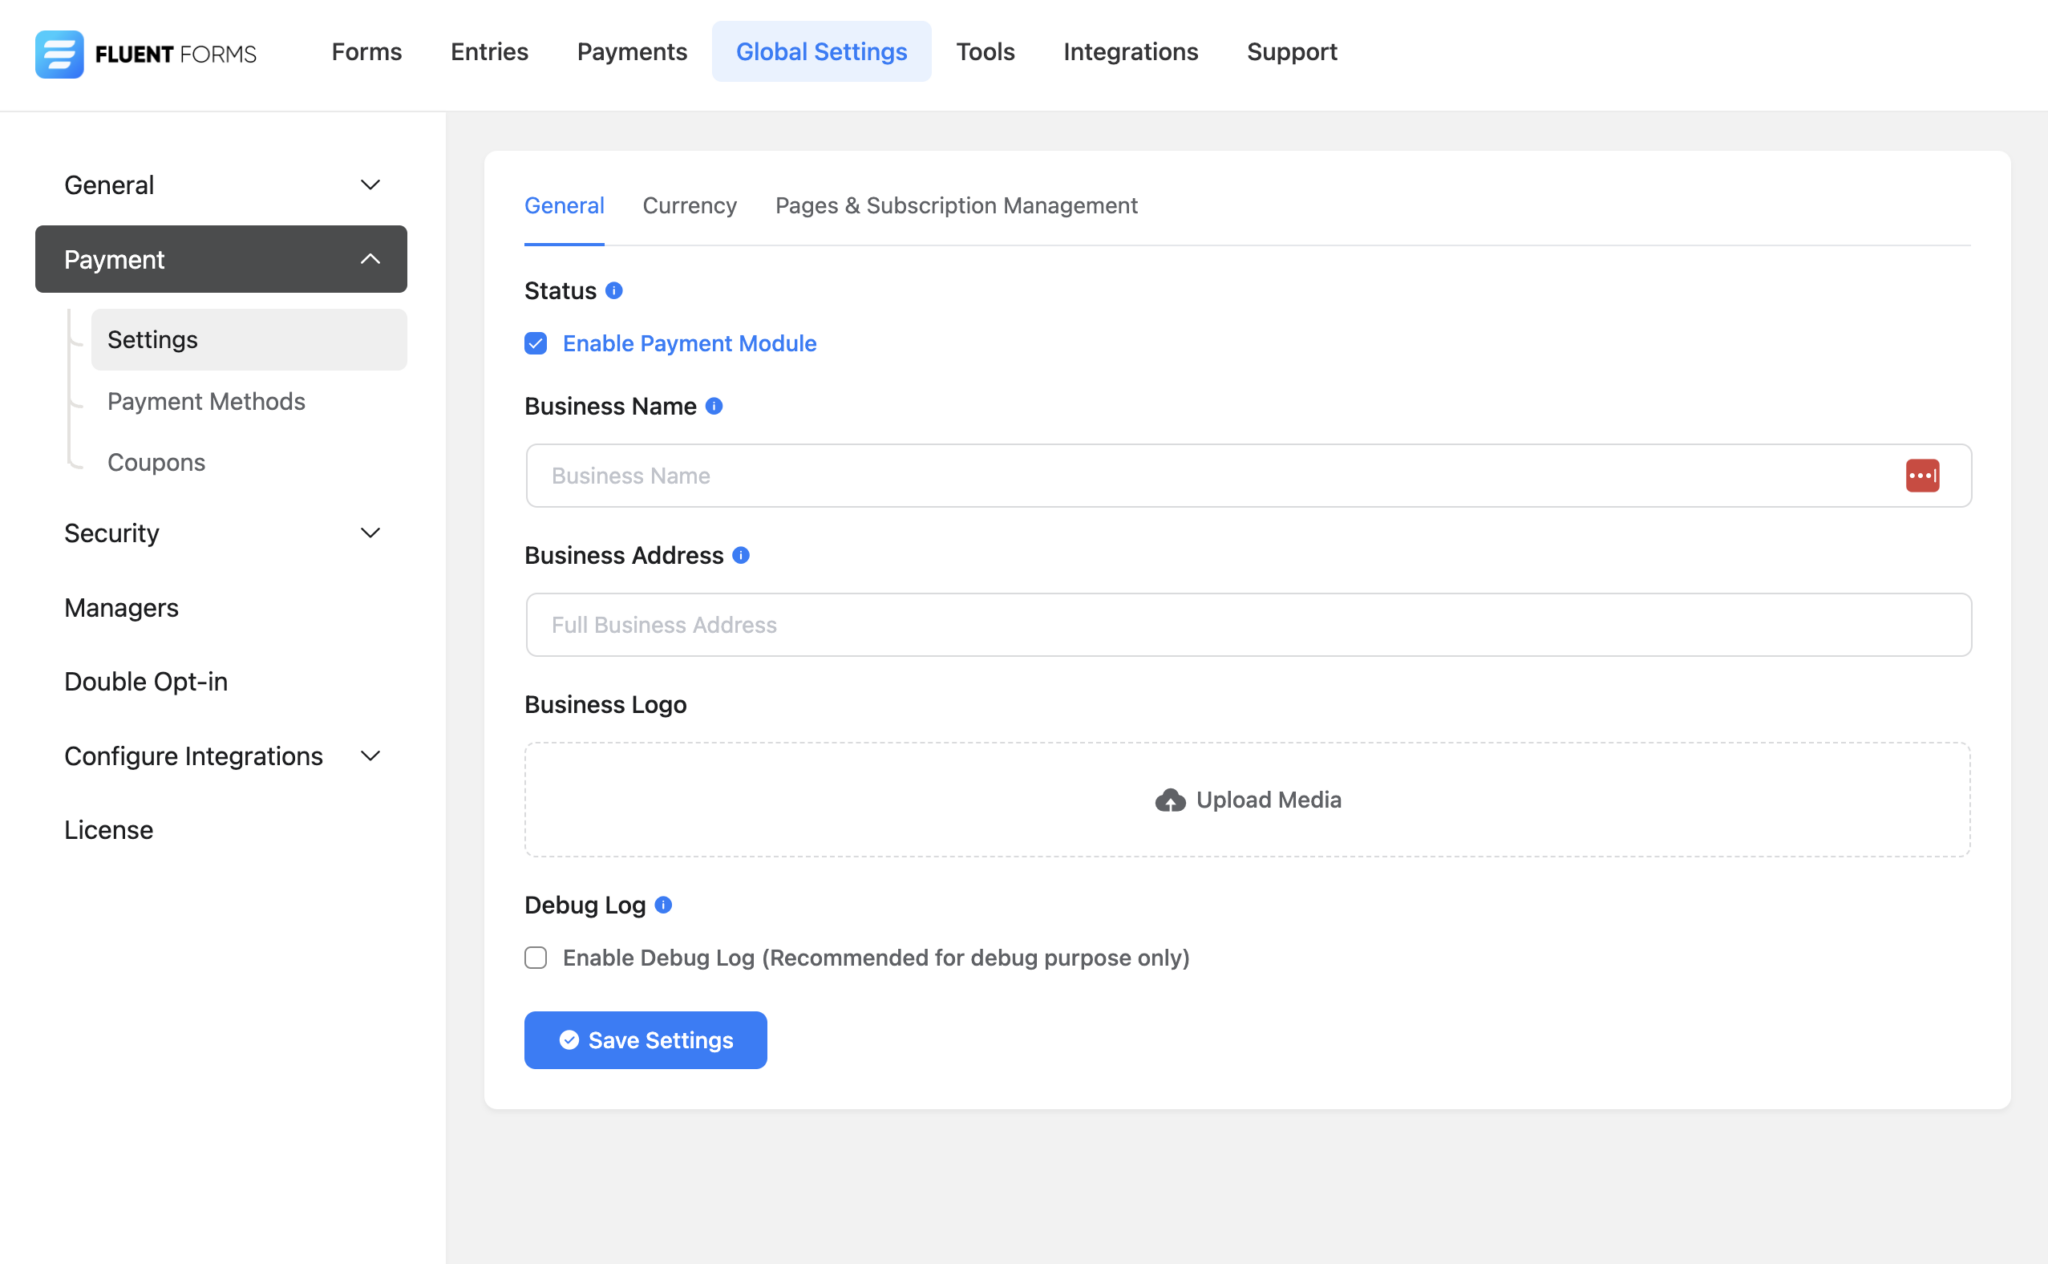Click 'Enable Debug Log (Recommended for debug purpose only)' text
This screenshot has height=1264, width=2048.
[876, 958]
